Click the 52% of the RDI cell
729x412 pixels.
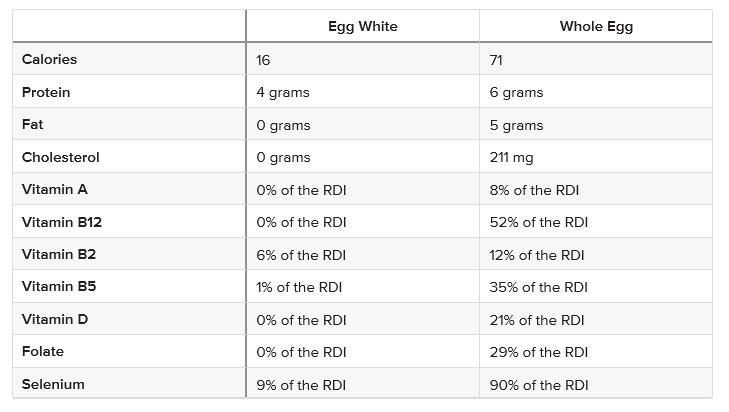pyautogui.click(x=538, y=222)
